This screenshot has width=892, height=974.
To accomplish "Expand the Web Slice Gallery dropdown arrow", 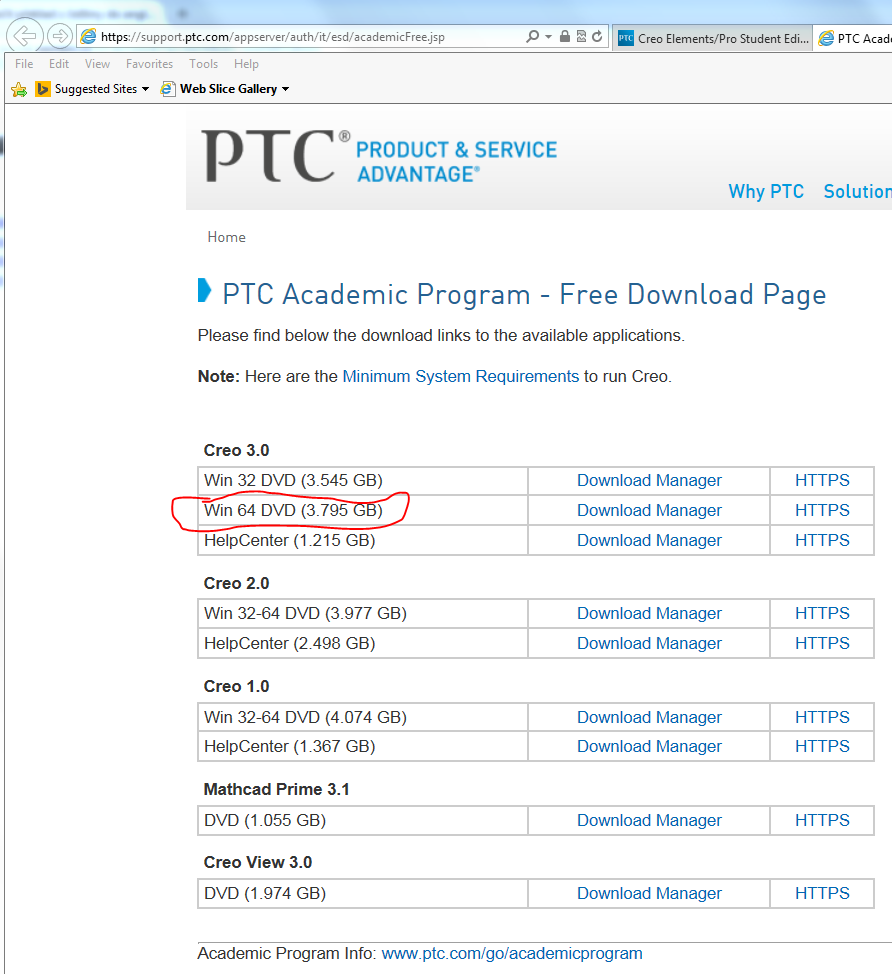I will pos(286,89).
